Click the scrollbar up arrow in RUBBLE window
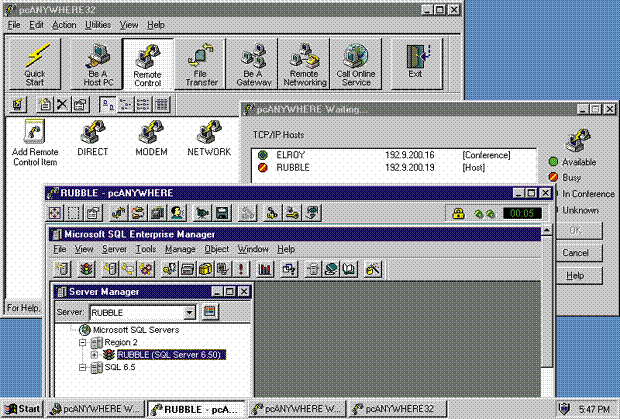 [547, 230]
